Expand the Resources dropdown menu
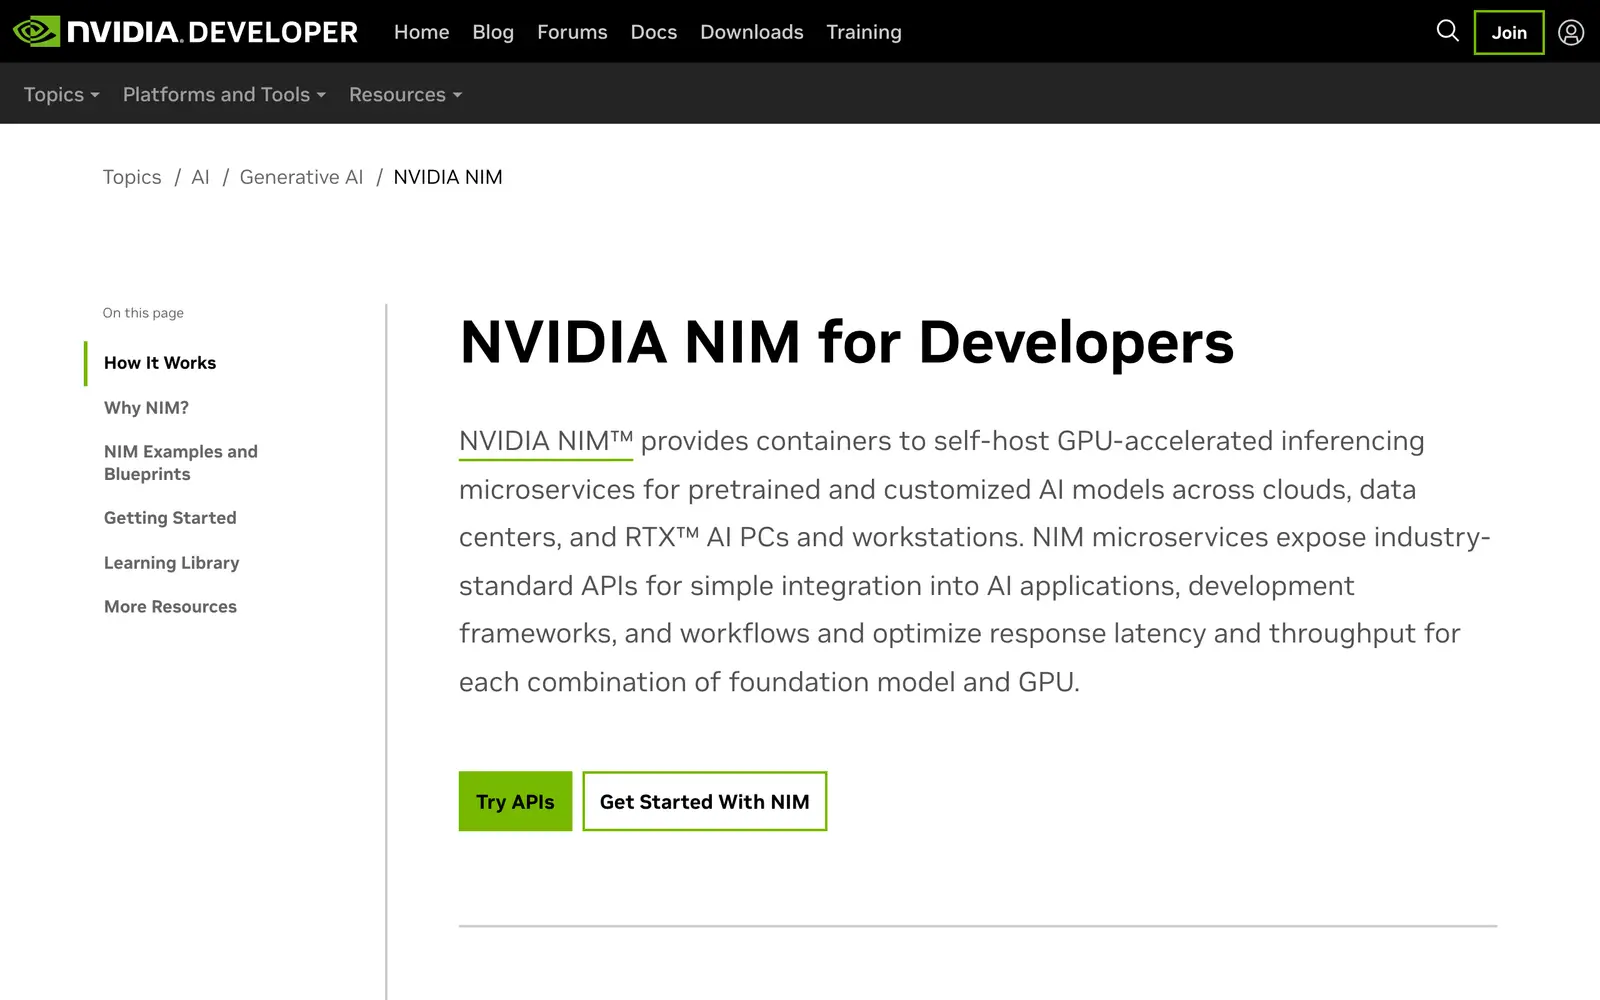This screenshot has height=1000, width=1600. click(x=405, y=94)
